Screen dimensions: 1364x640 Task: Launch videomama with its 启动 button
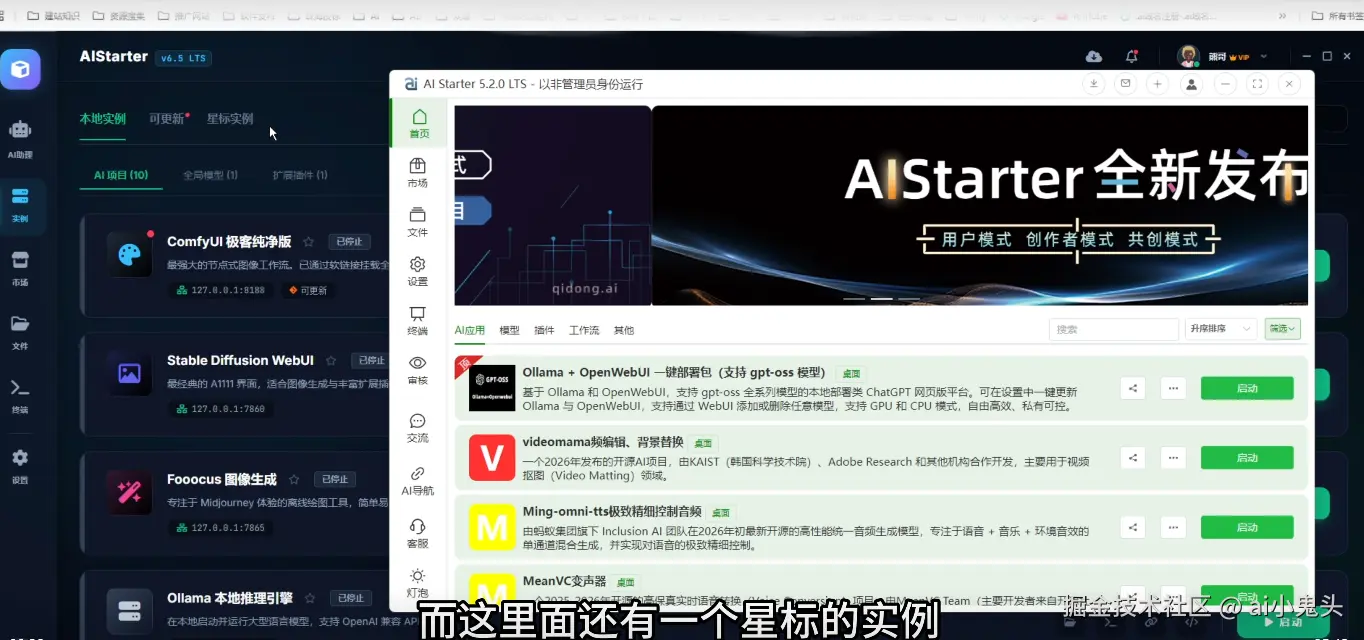pos(1247,458)
